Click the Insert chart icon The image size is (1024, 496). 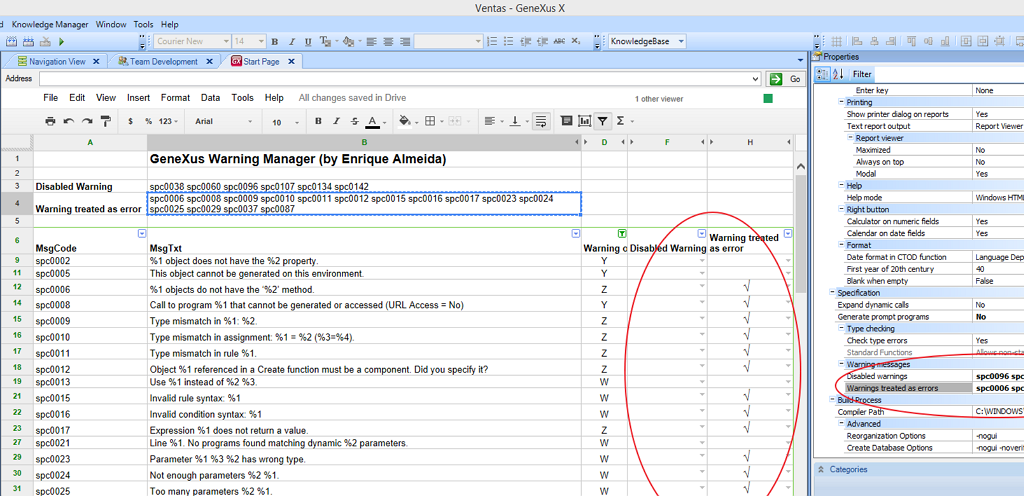pyautogui.click(x=584, y=121)
